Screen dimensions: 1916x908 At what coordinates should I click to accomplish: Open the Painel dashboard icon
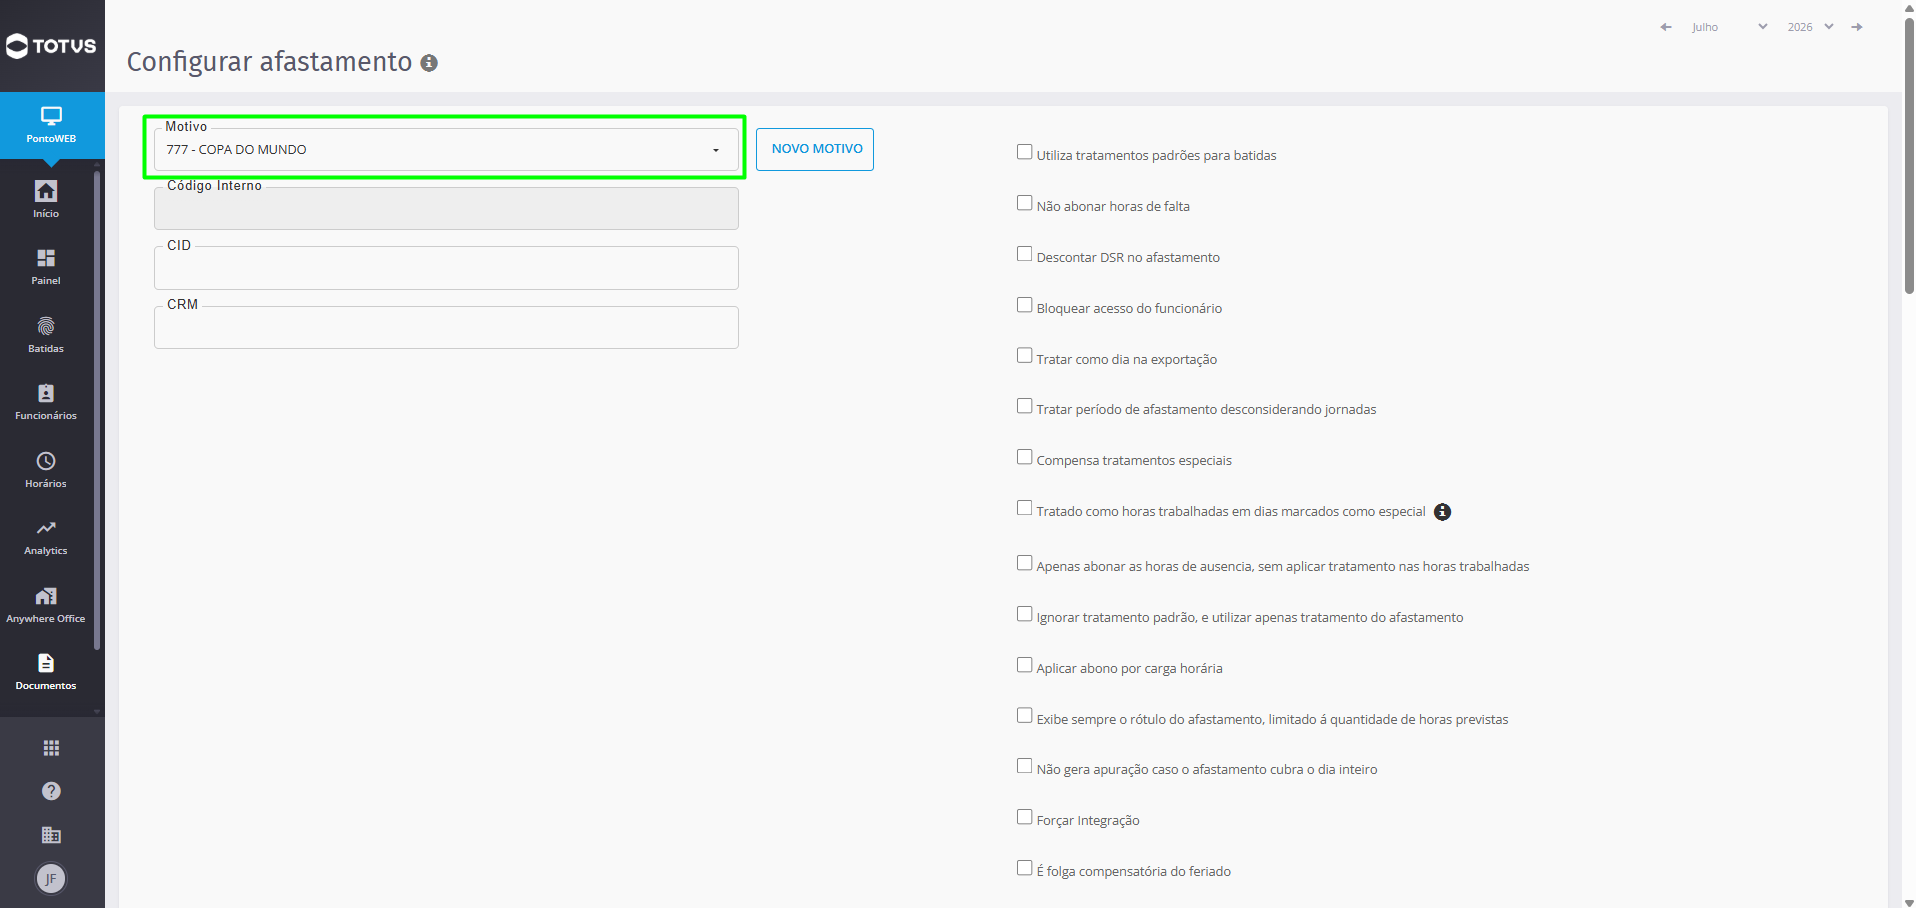pyautogui.click(x=46, y=258)
